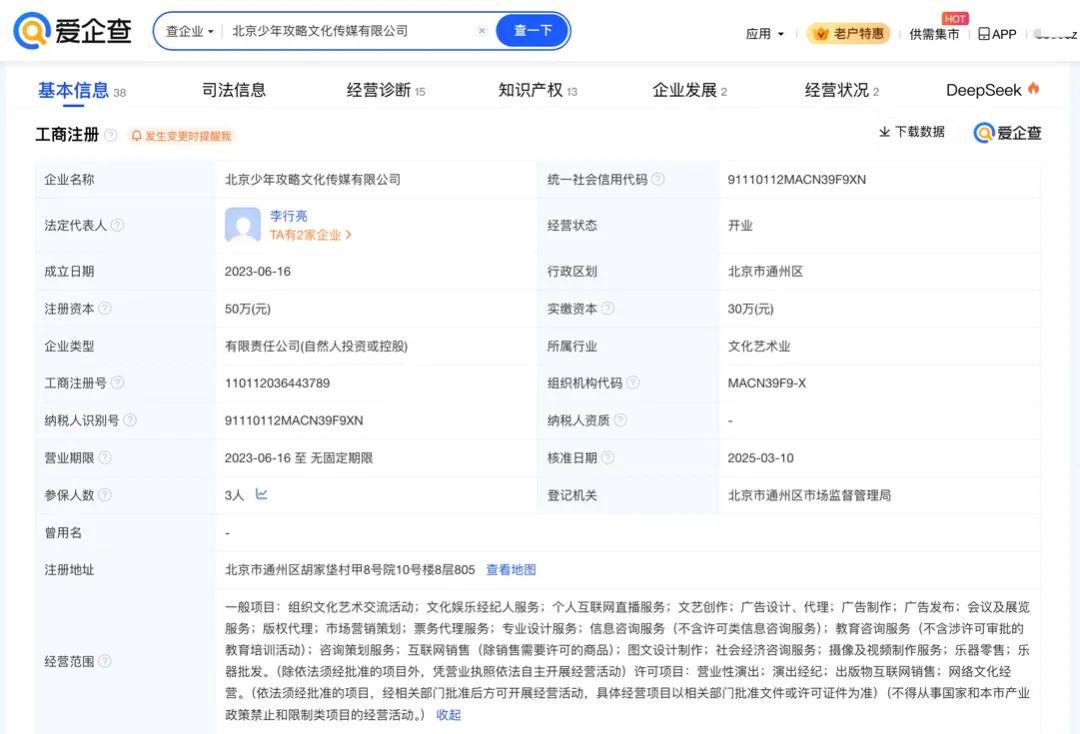Click the registration number 110112036443789
The width and height of the screenshot is (1080, 734).
(x=277, y=383)
